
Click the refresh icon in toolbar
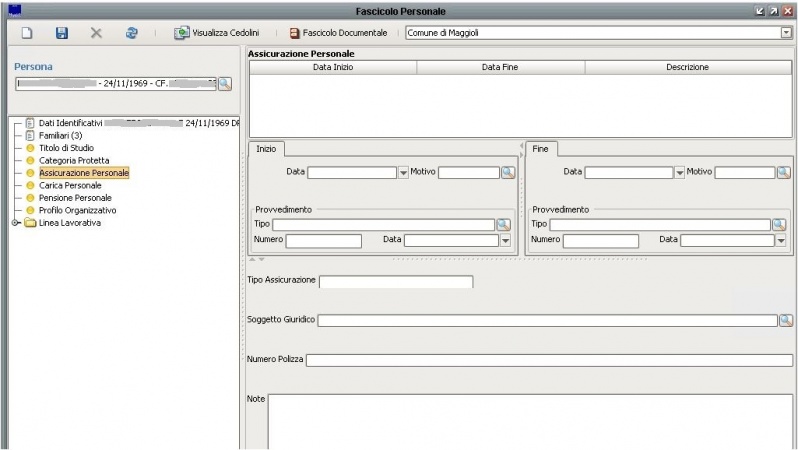click(x=131, y=33)
